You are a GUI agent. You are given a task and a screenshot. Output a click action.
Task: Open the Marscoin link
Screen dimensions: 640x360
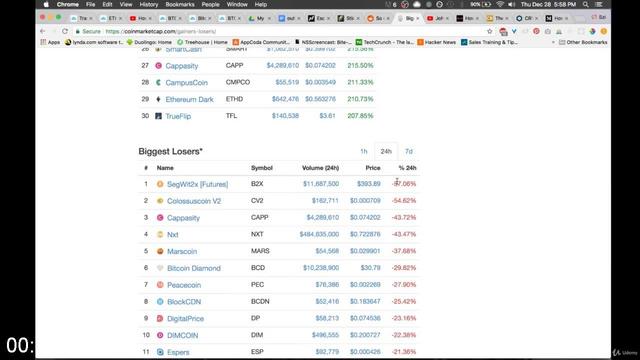coord(182,251)
